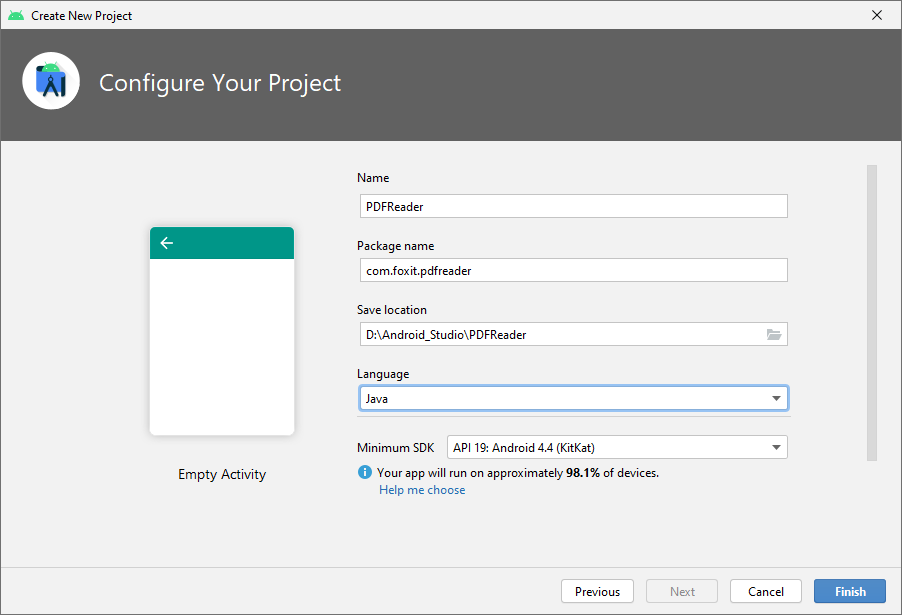The image size is (902, 615).
Task: Click Finish to create the project
Action: pyautogui.click(x=849, y=592)
